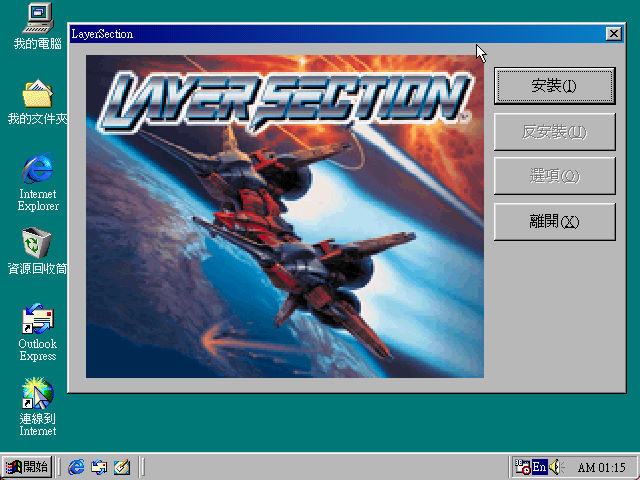
Task: Click the LayerSection window title bar
Action: coord(346,34)
